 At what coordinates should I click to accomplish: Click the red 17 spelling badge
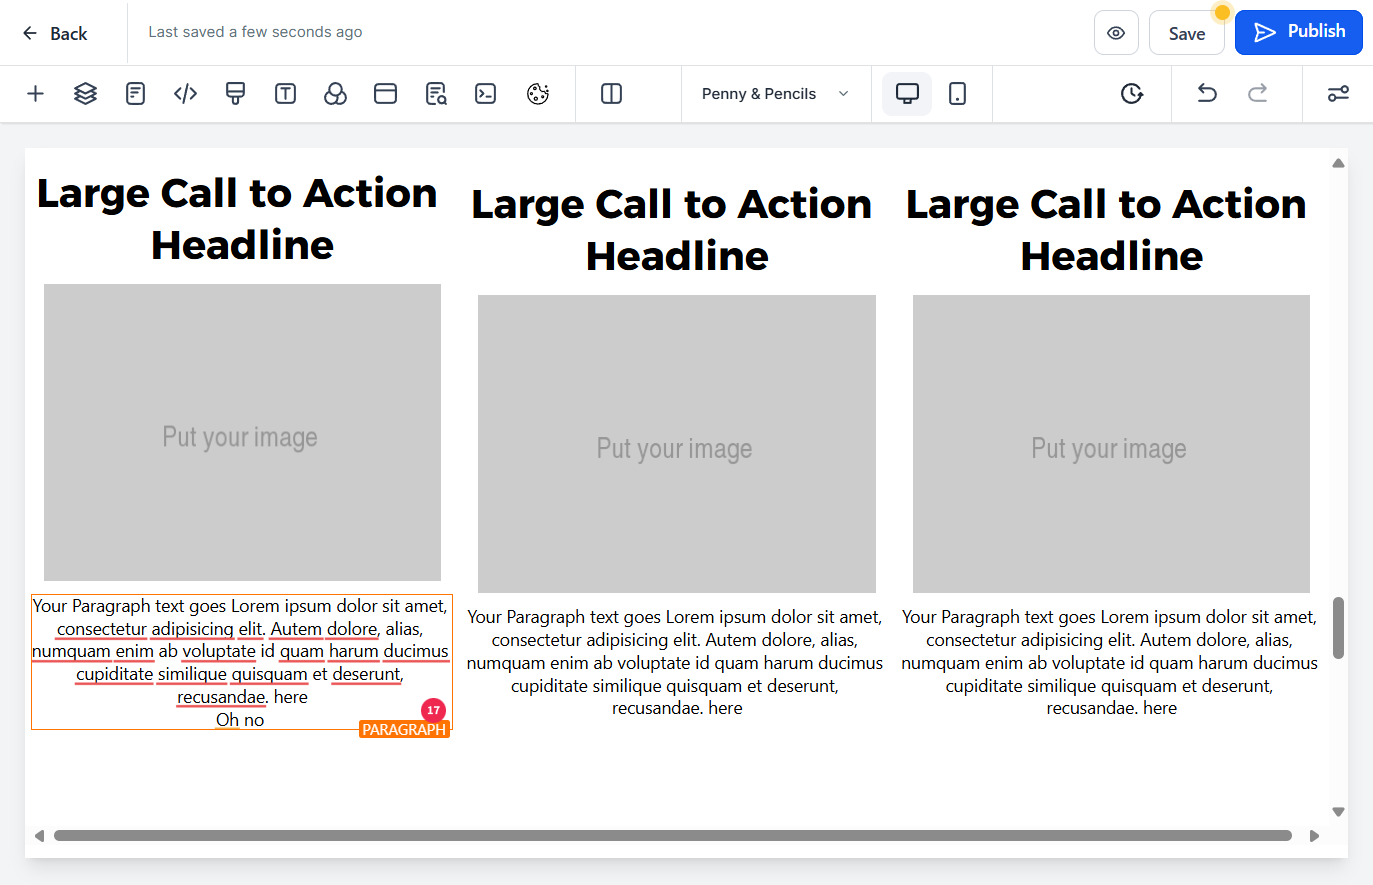click(433, 710)
